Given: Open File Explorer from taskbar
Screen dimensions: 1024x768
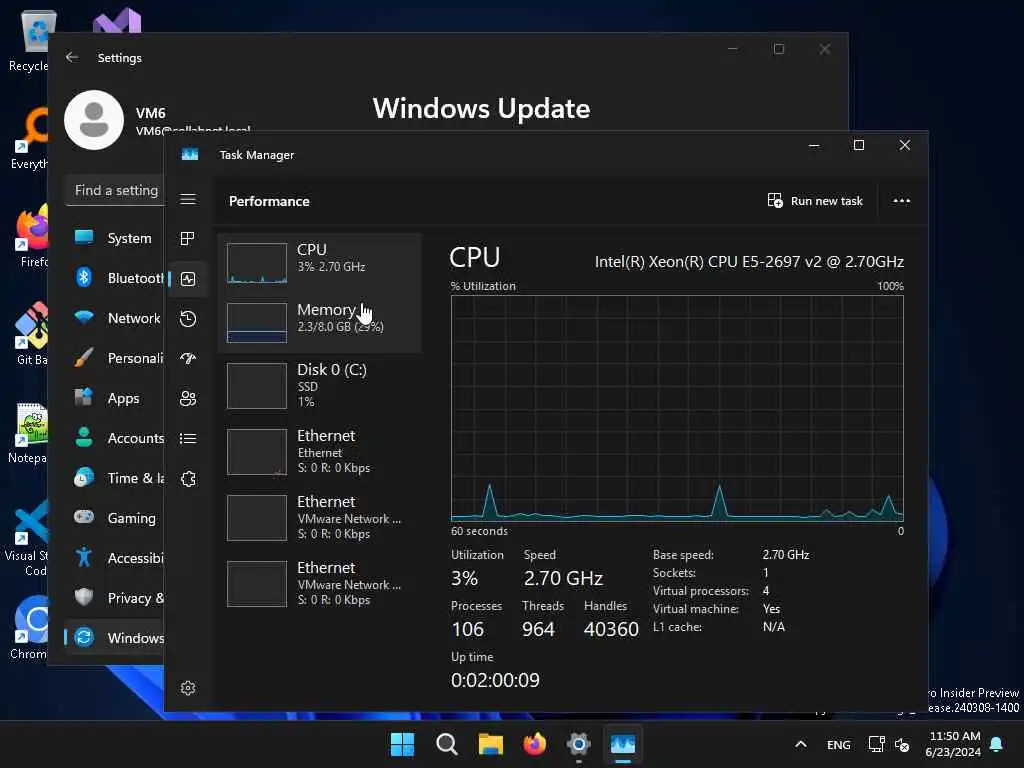Looking at the screenshot, I should [x=490, y=744].
